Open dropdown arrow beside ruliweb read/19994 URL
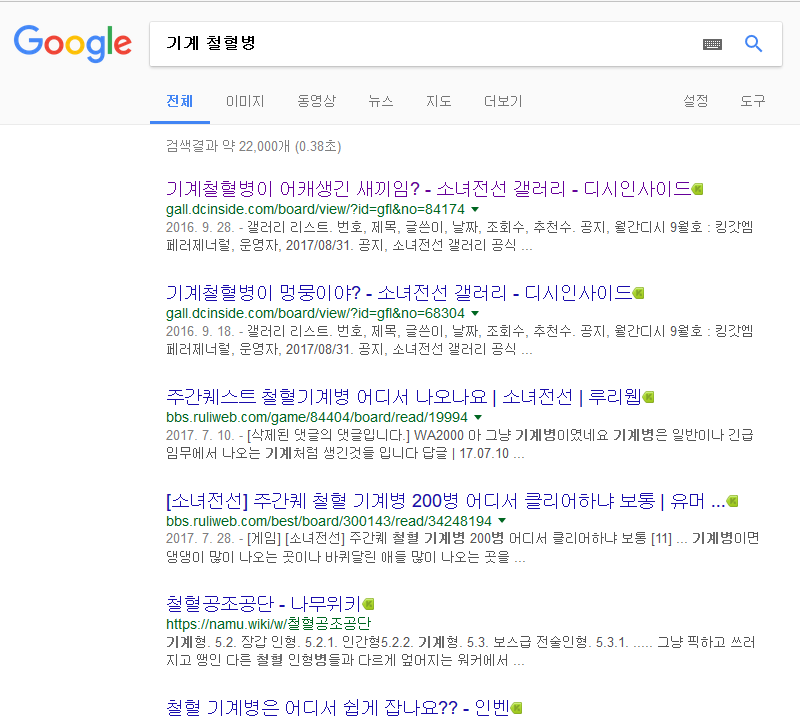The image size is (800, 721). coord(478,417)
